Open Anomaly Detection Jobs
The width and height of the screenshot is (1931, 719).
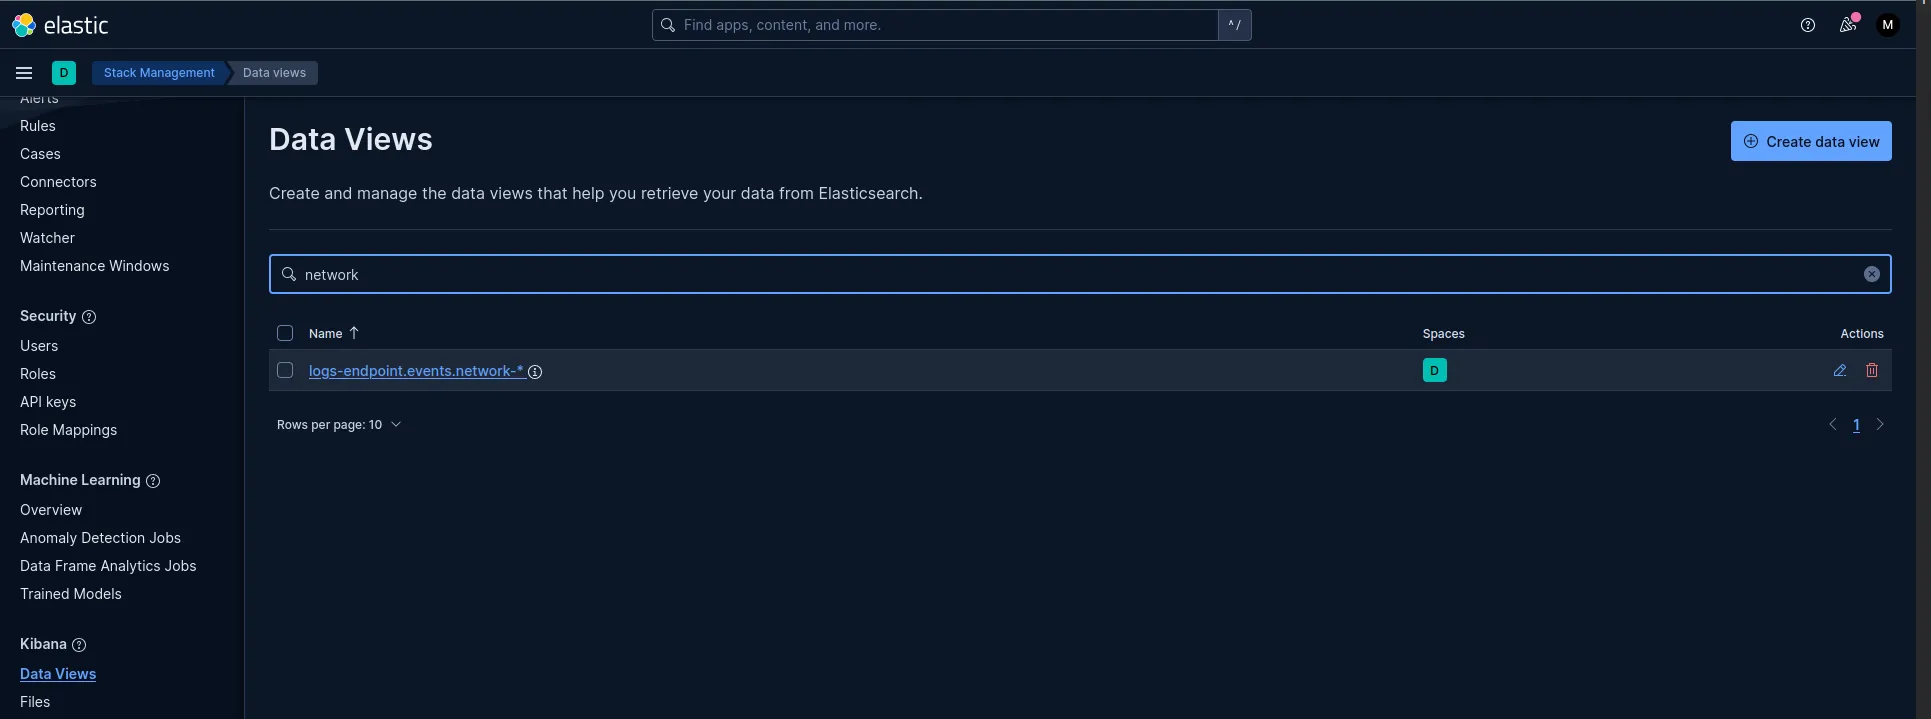(100, 538)
